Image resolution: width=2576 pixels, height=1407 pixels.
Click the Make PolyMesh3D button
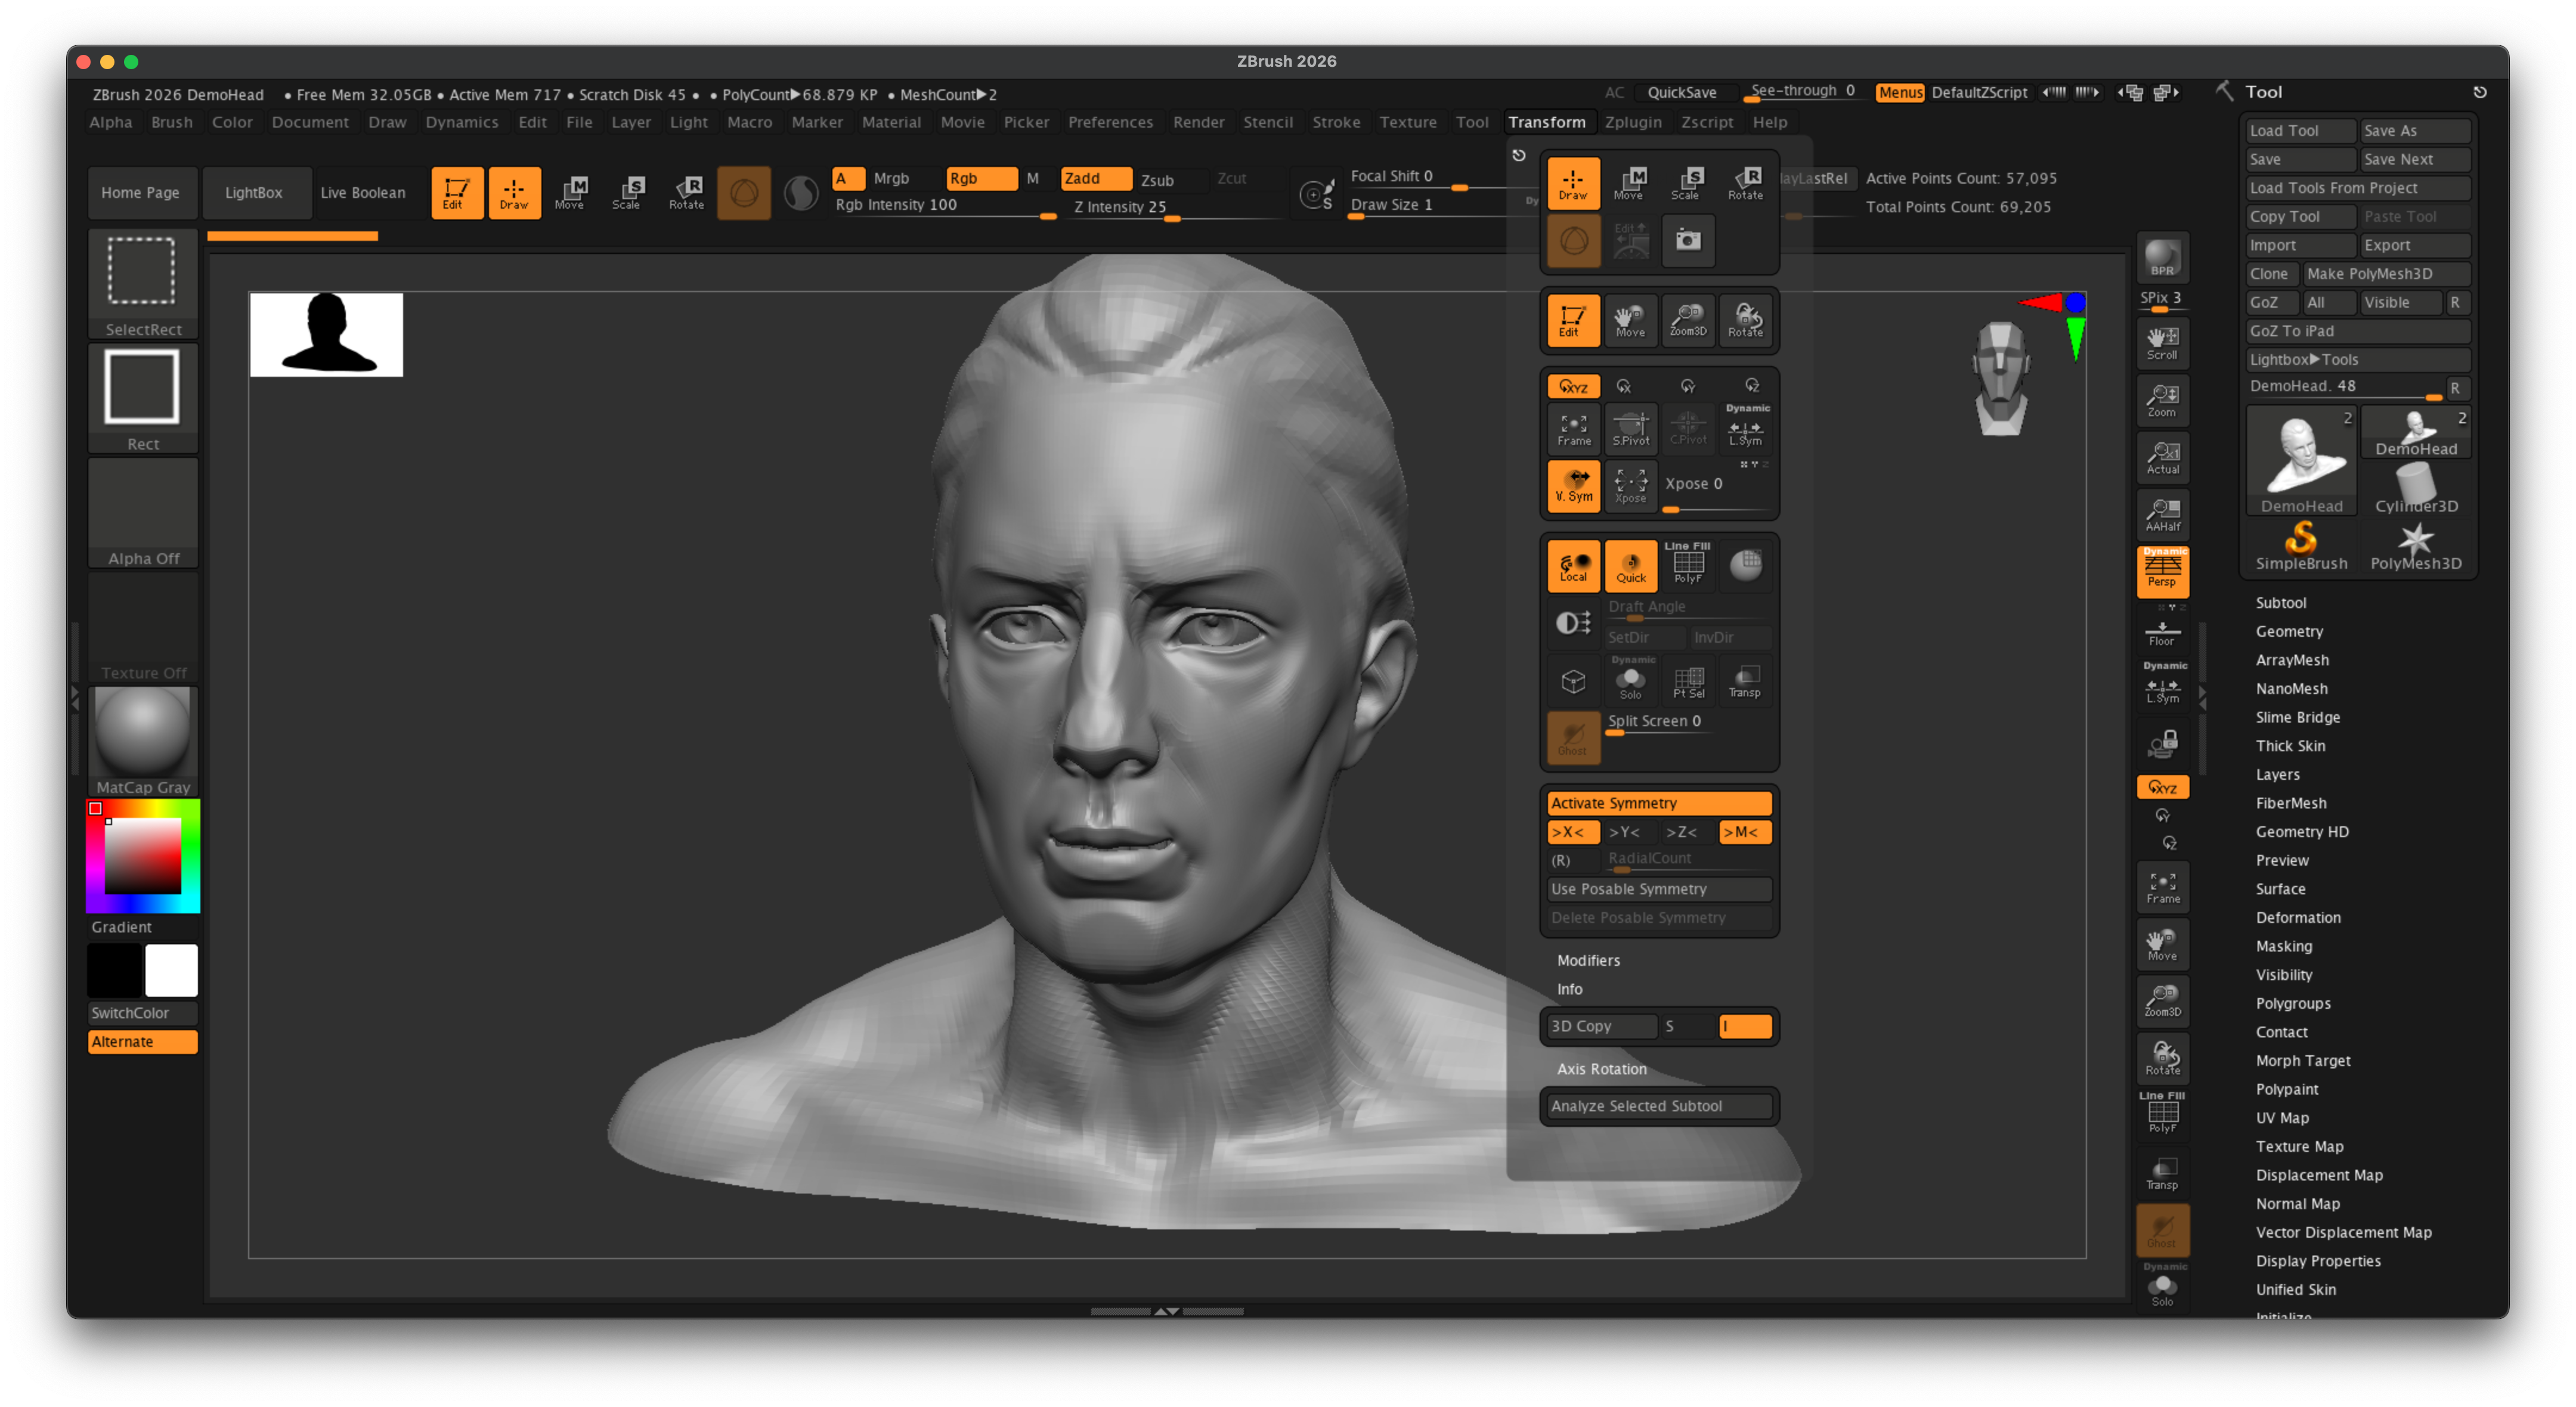point(2388,274)
